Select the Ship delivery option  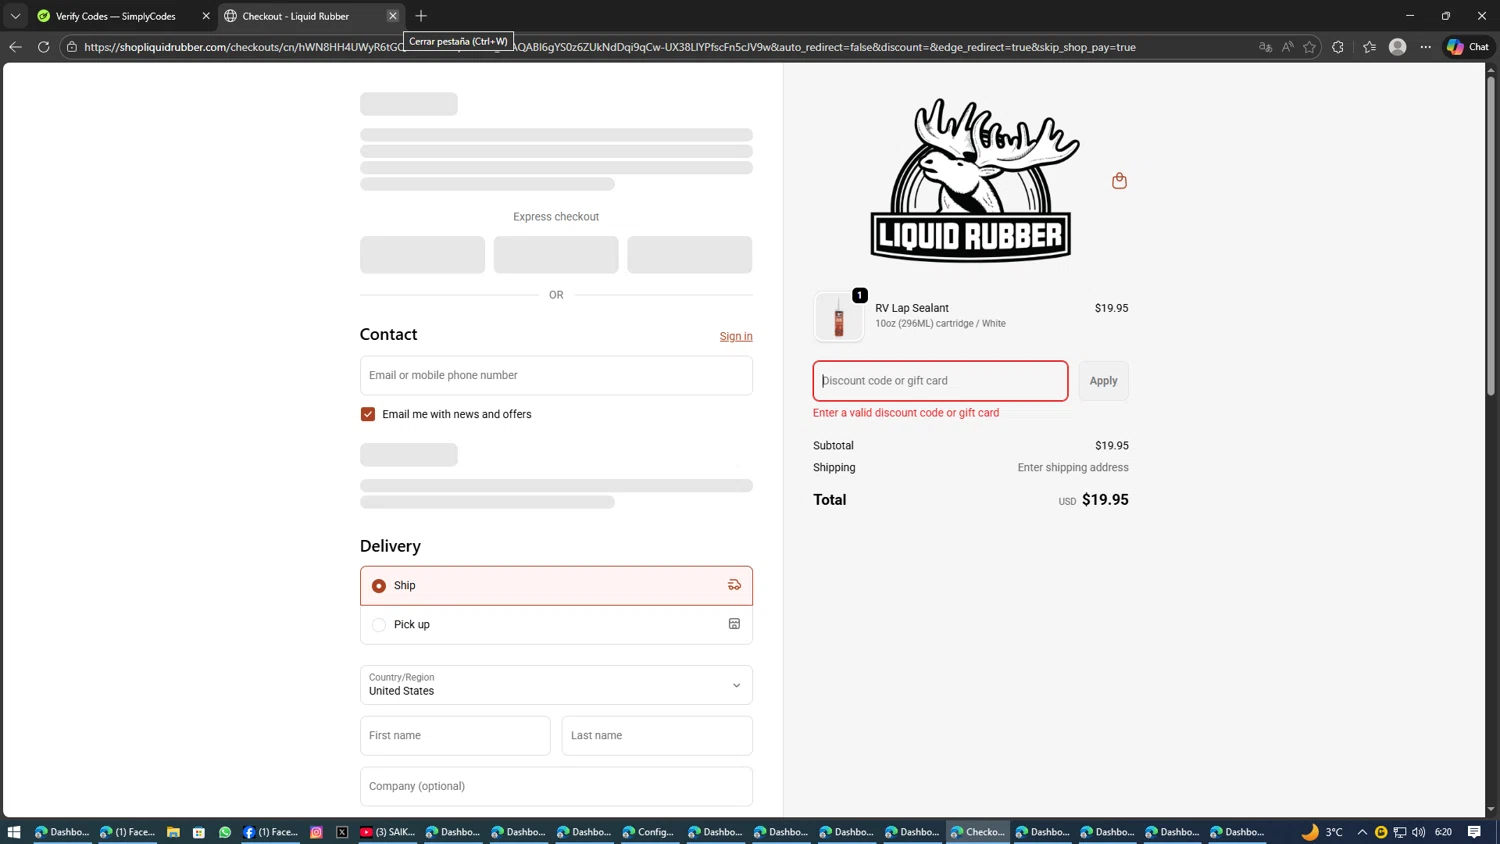(x=556, y=586)
